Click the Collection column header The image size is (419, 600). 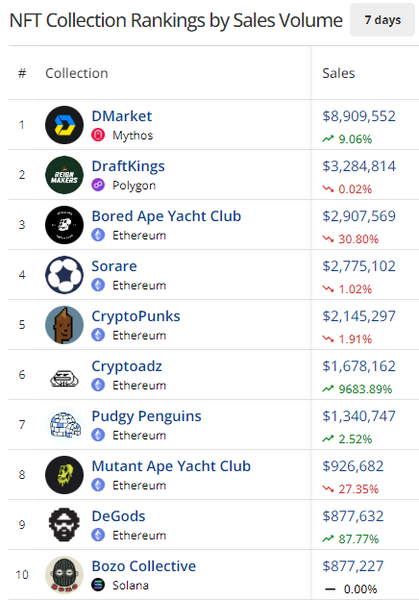click(x=77, y=73)
